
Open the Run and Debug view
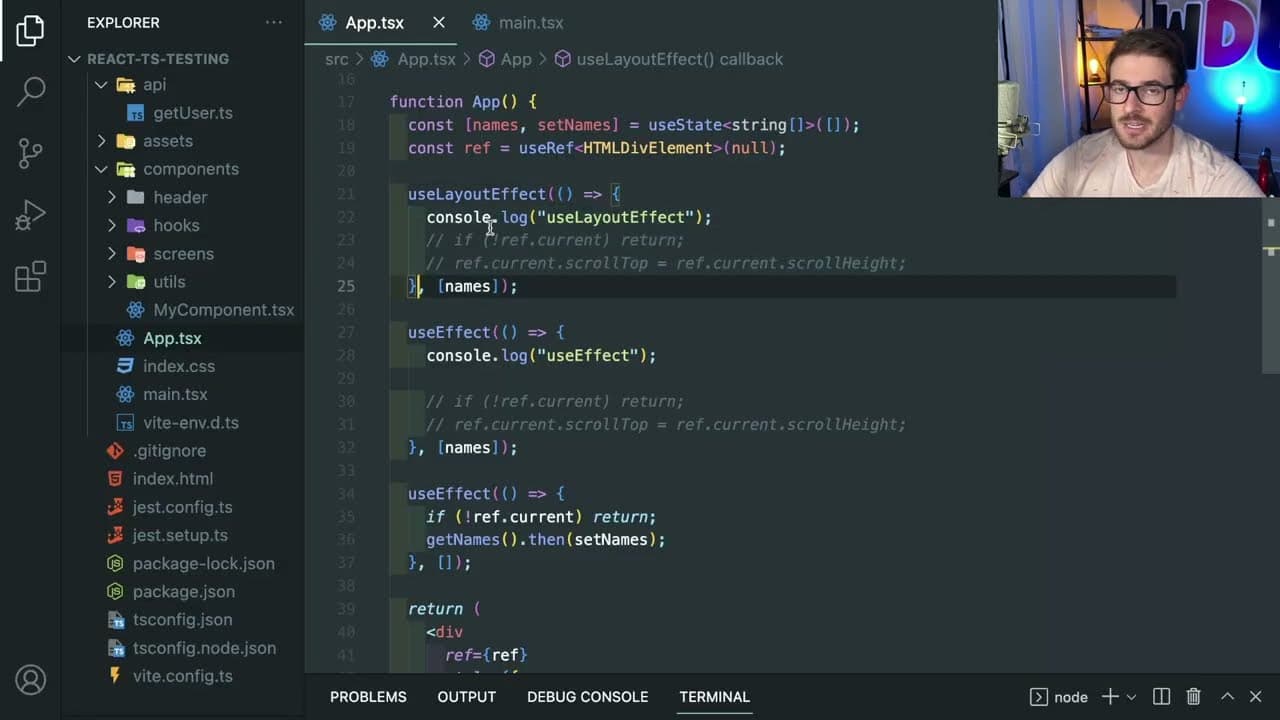(30, 214)
